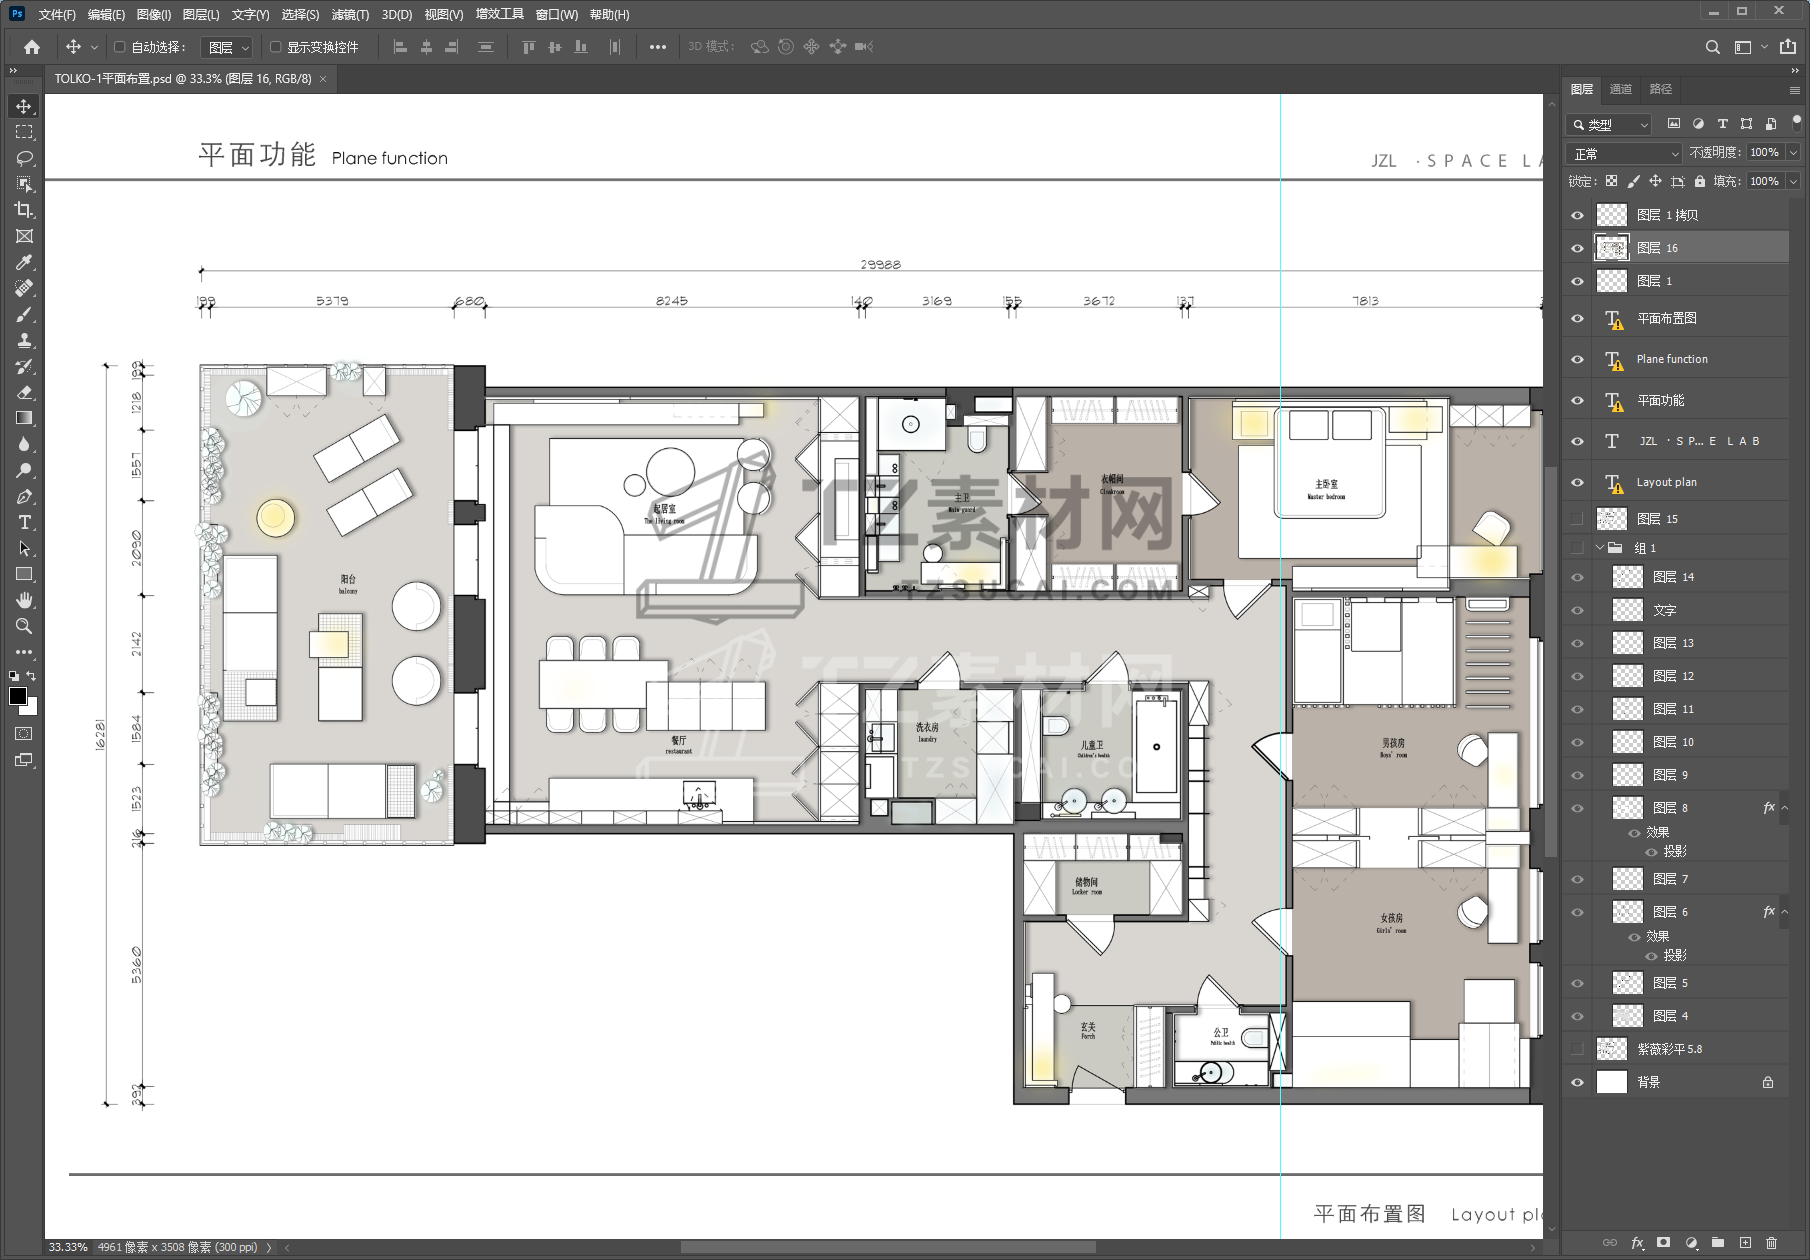This screenshot has width=1810, height=1260.
Task: Click the 图层 16 layer thumbnail
Action: coord(1611,248)
